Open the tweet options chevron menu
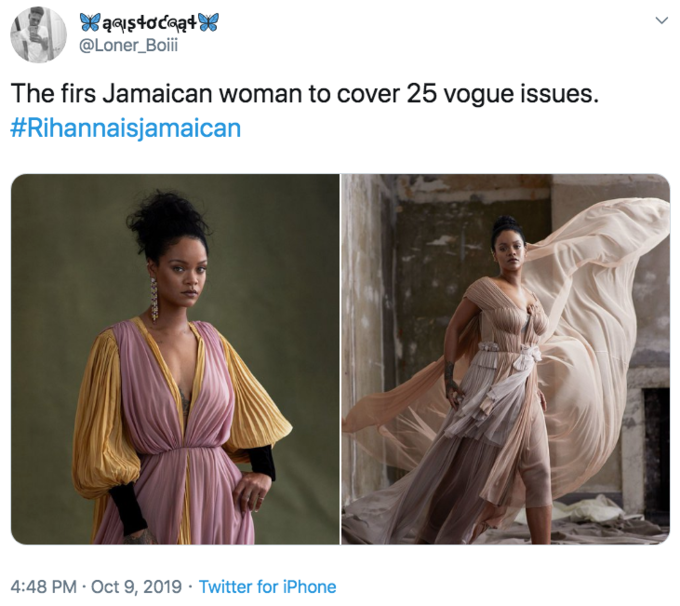 [661, 20]
